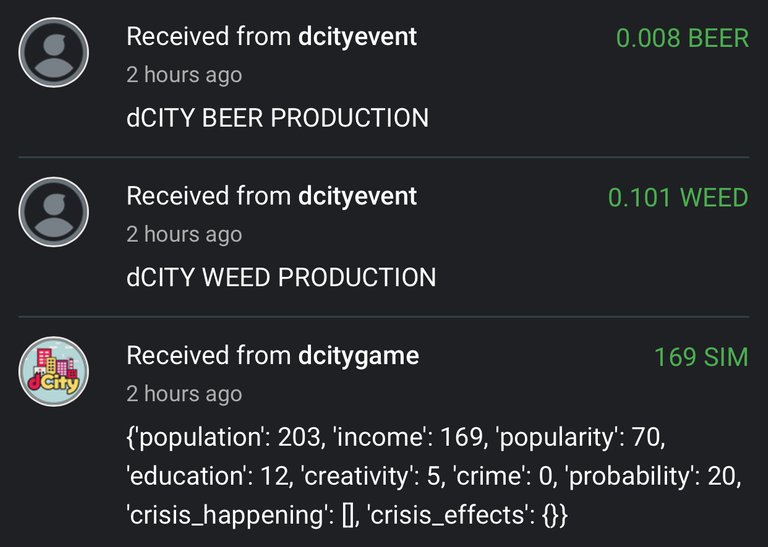
Task: Click the dCITY WEED PRODUCTION memo
Action: click(x=281, y=278)
